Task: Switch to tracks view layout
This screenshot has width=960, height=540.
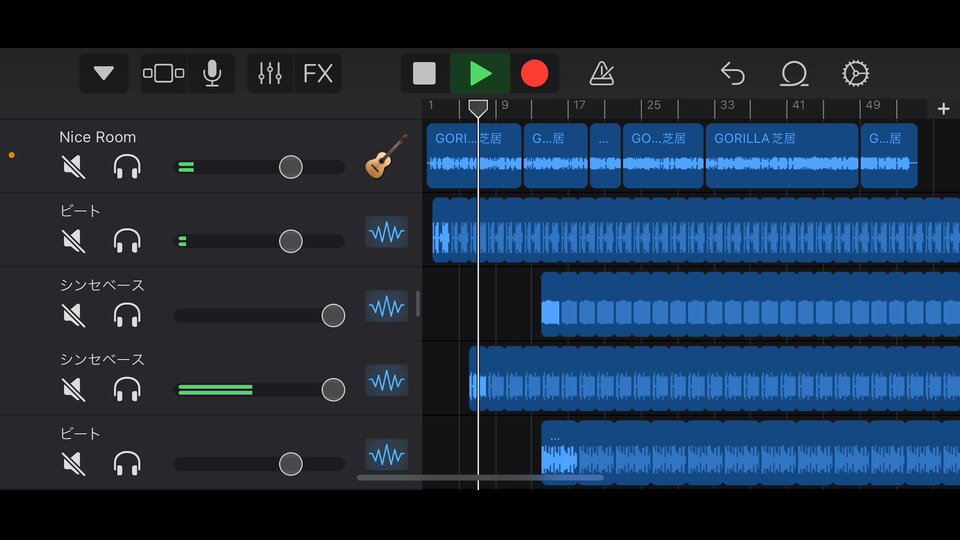Action: (x=164, y=74)
